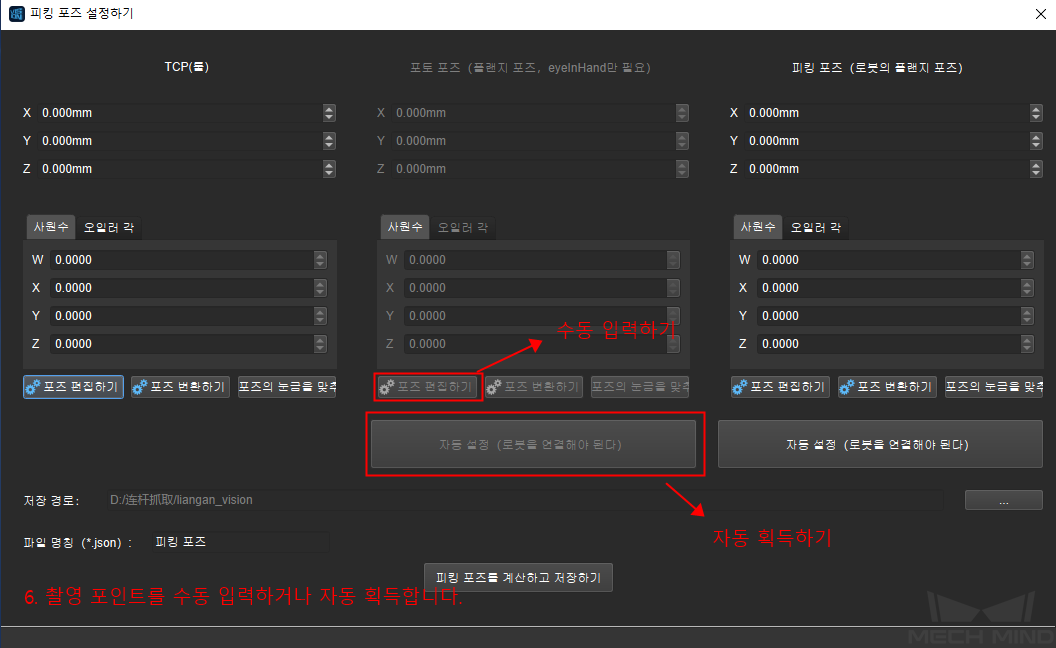The width and height of the screenshot is (1056, 648).
Task: Open 포즈 변환하기 under 피킹 포즈 column
Action: tap(888, 387)
